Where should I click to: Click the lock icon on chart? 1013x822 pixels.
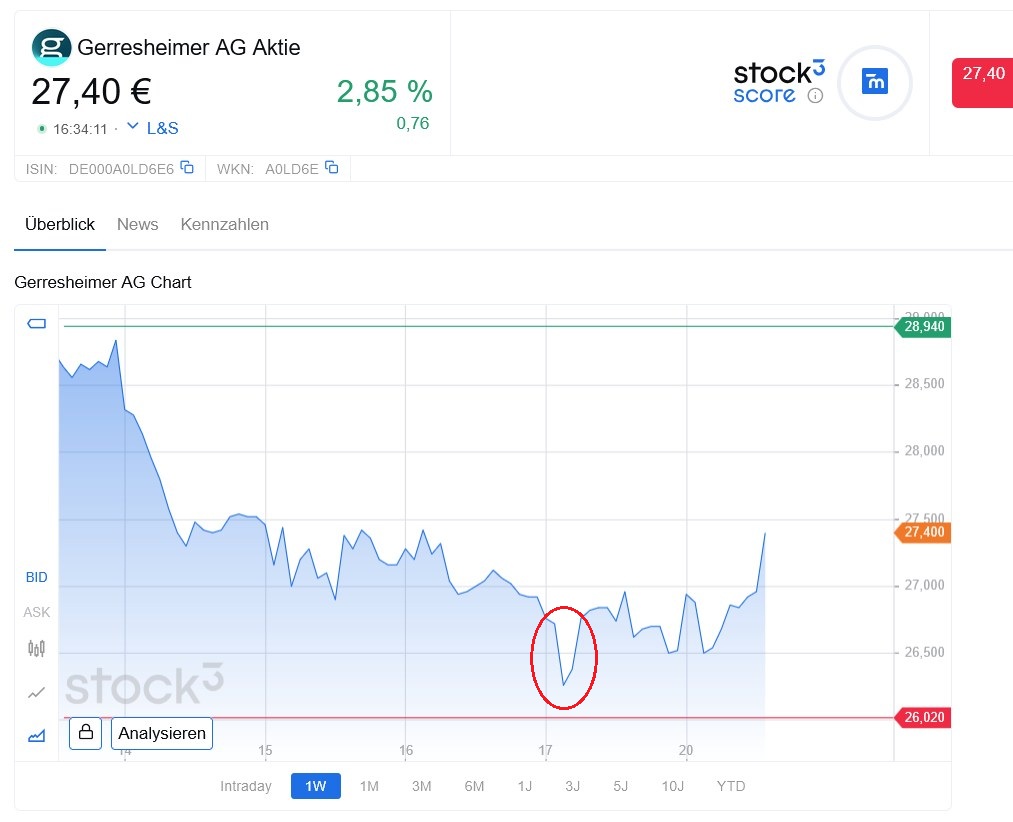[85, 733]
